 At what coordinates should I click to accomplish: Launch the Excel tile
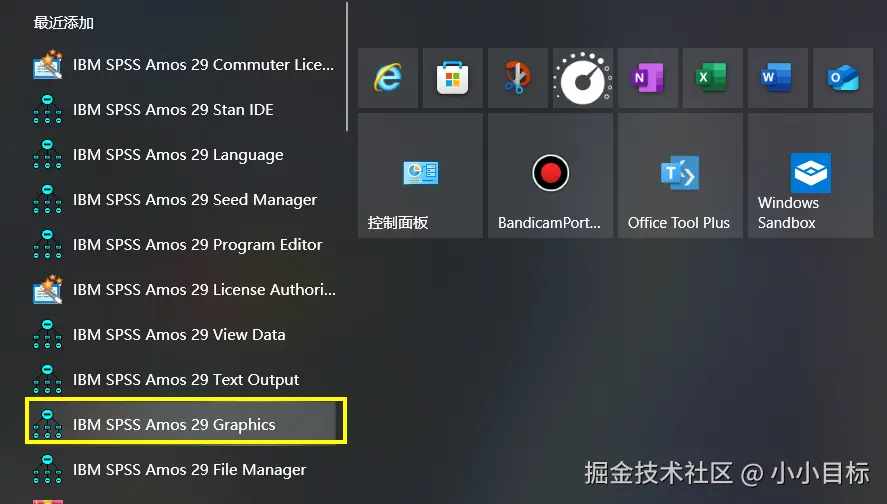point(713,78)
